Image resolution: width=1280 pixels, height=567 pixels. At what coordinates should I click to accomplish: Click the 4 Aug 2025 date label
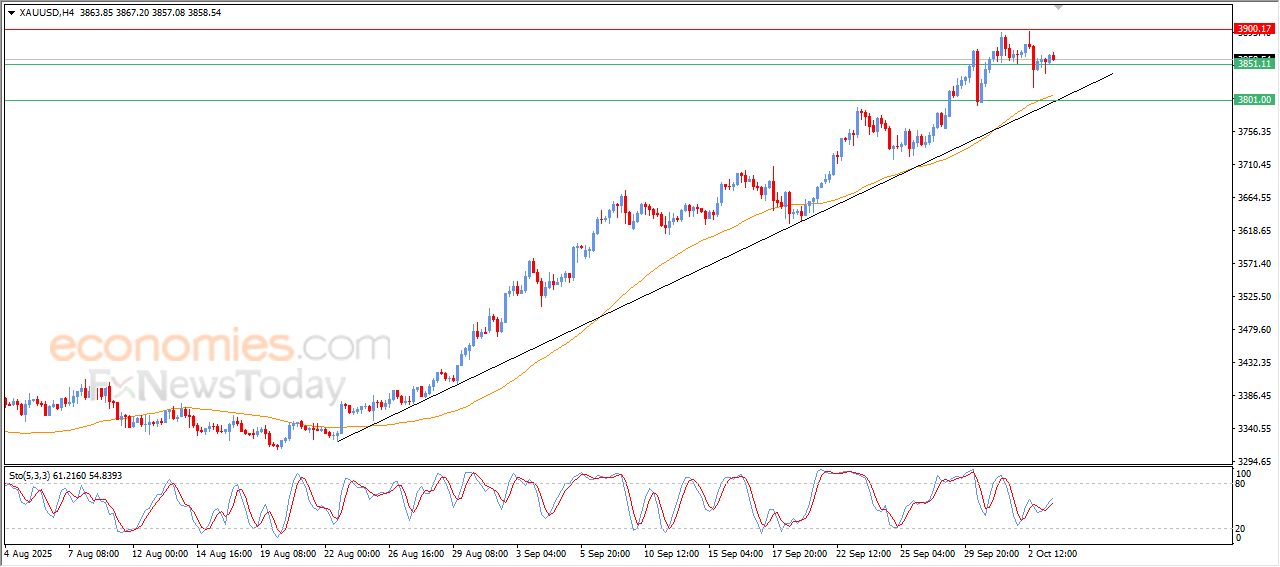pyautogui.click(x=27, y=553)
